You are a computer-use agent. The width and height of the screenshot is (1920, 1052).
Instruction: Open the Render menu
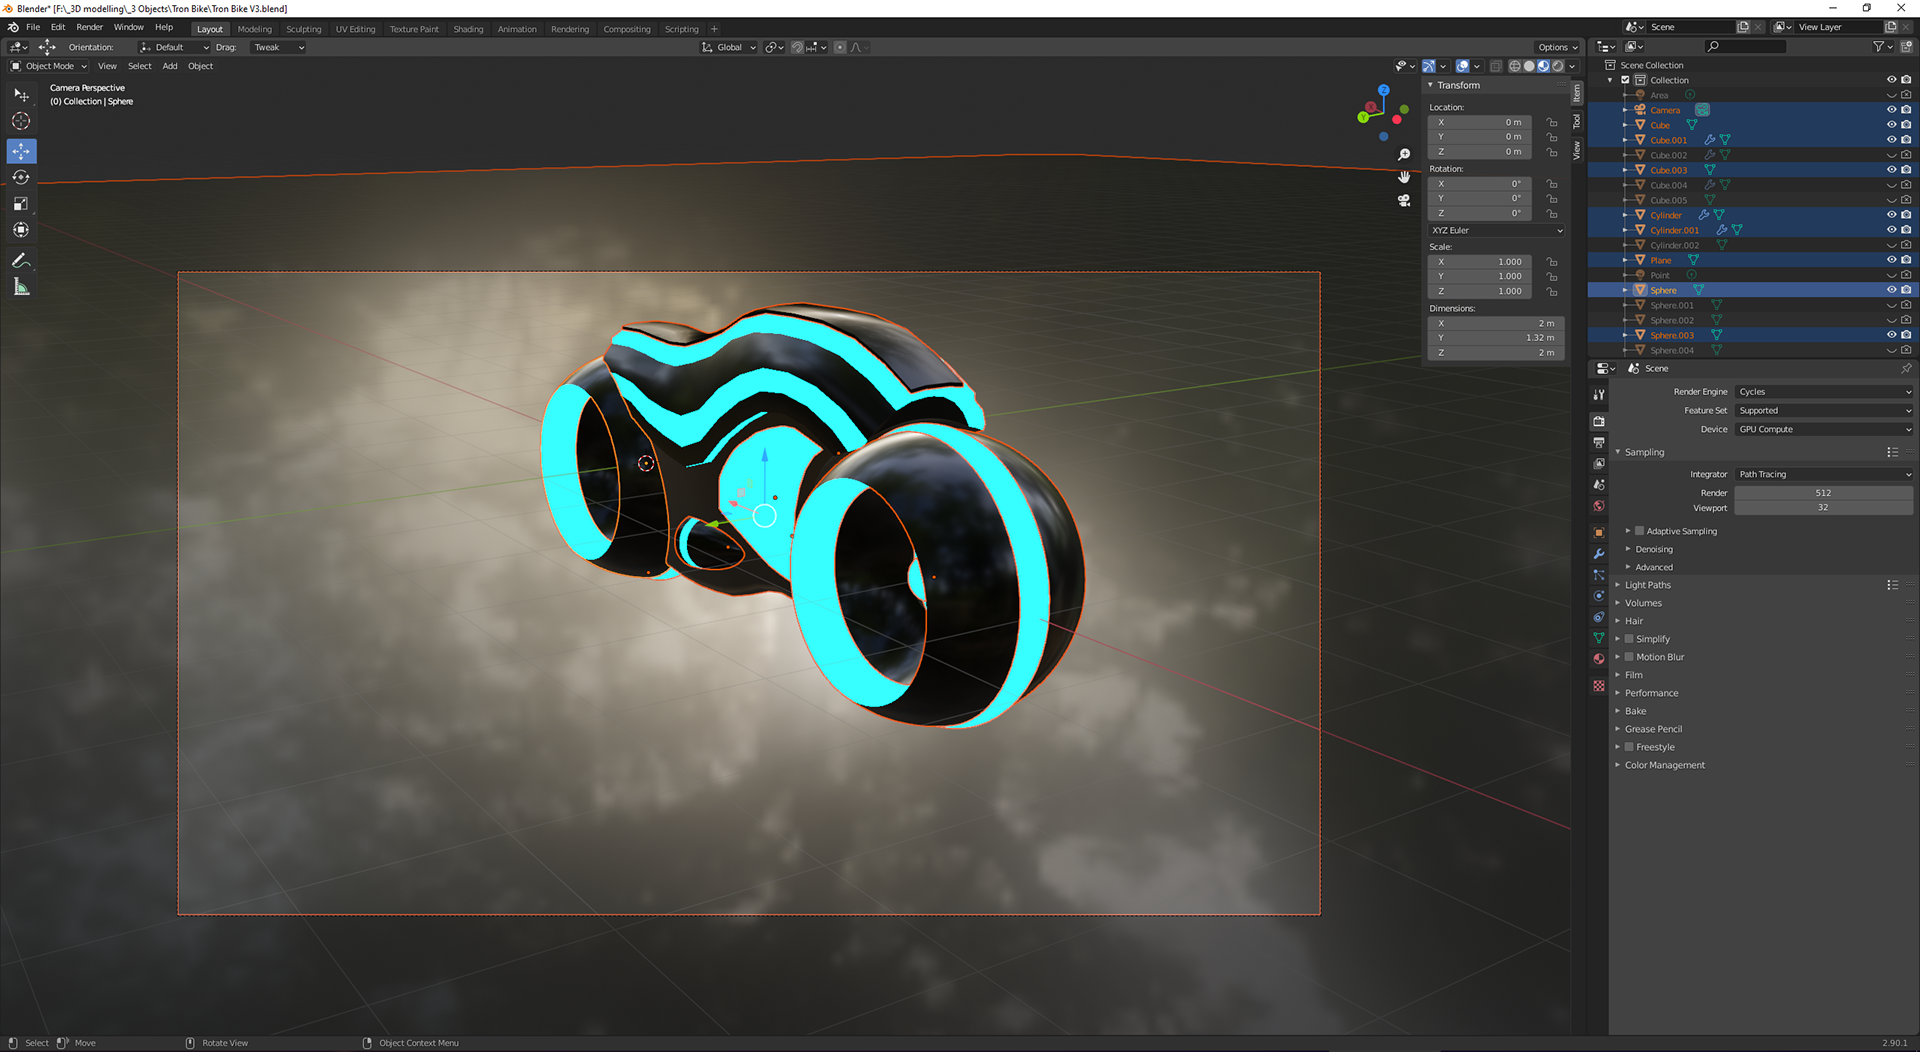(x=89, y=27)
